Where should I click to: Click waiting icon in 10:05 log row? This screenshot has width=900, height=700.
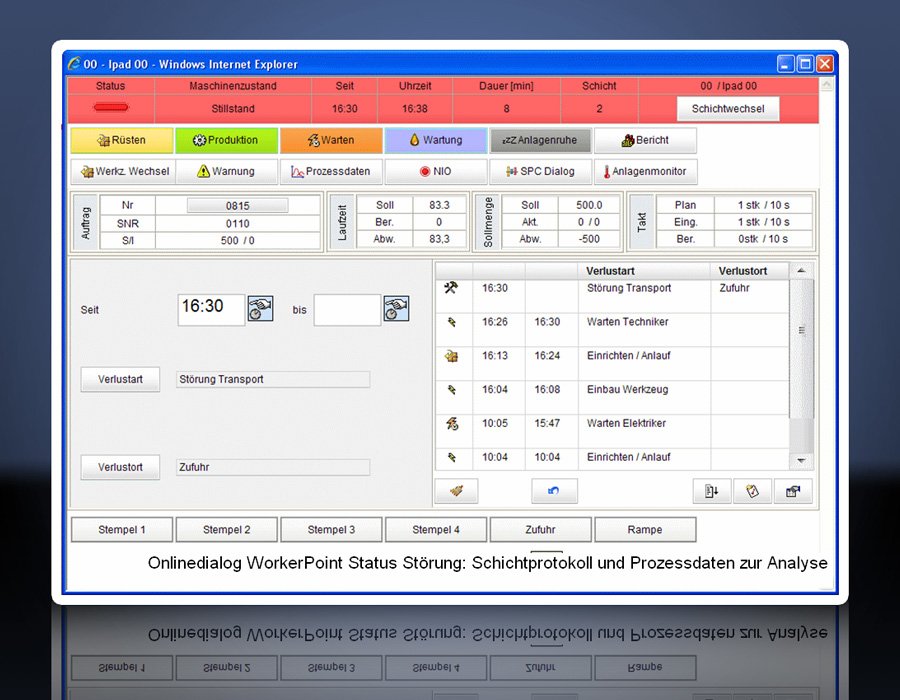[x=452, y=423]
